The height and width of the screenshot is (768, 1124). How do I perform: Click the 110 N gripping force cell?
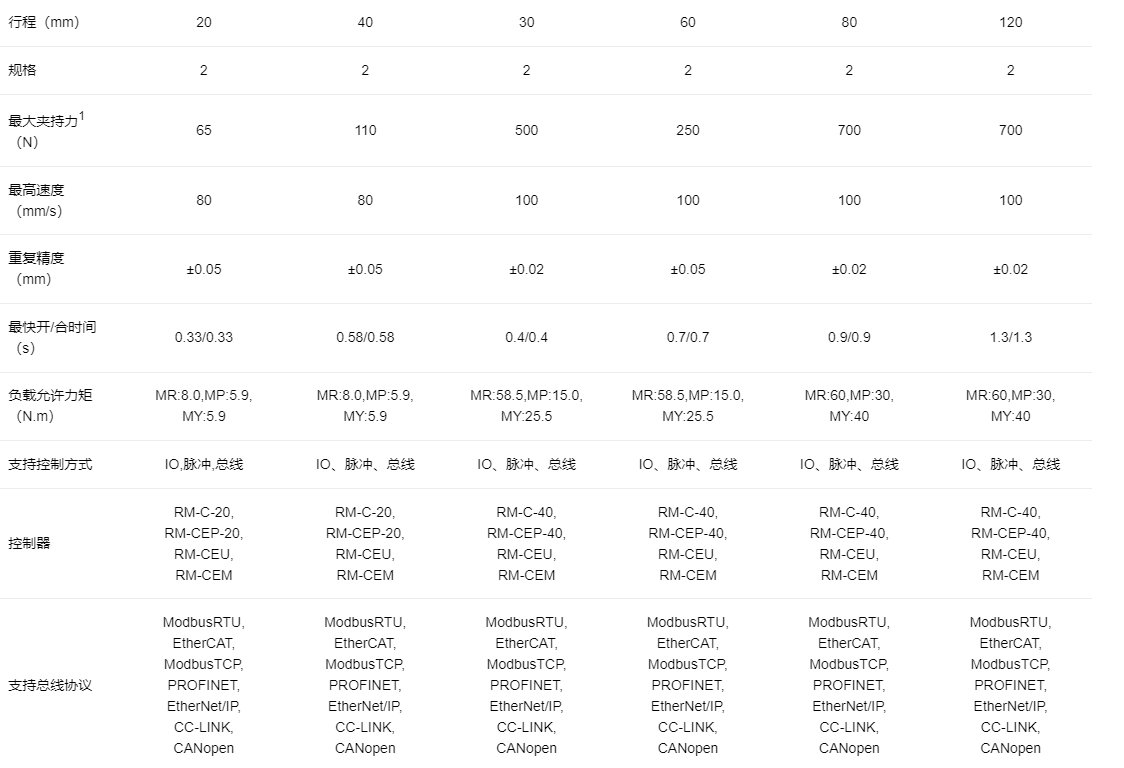tap(365, 130)
